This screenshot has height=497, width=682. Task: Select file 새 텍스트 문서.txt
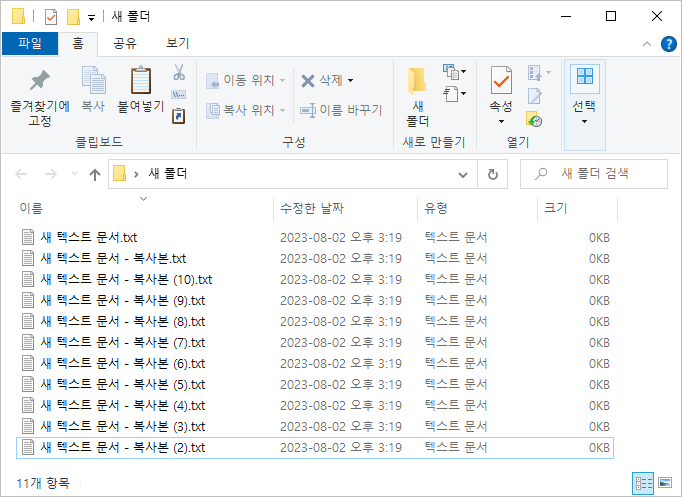tap(315, 237)
